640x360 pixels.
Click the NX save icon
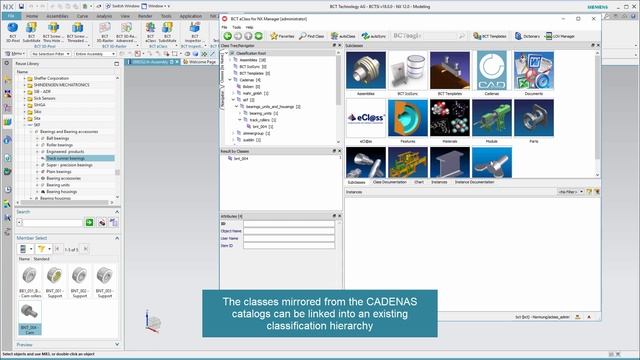[x=21, y=6]
